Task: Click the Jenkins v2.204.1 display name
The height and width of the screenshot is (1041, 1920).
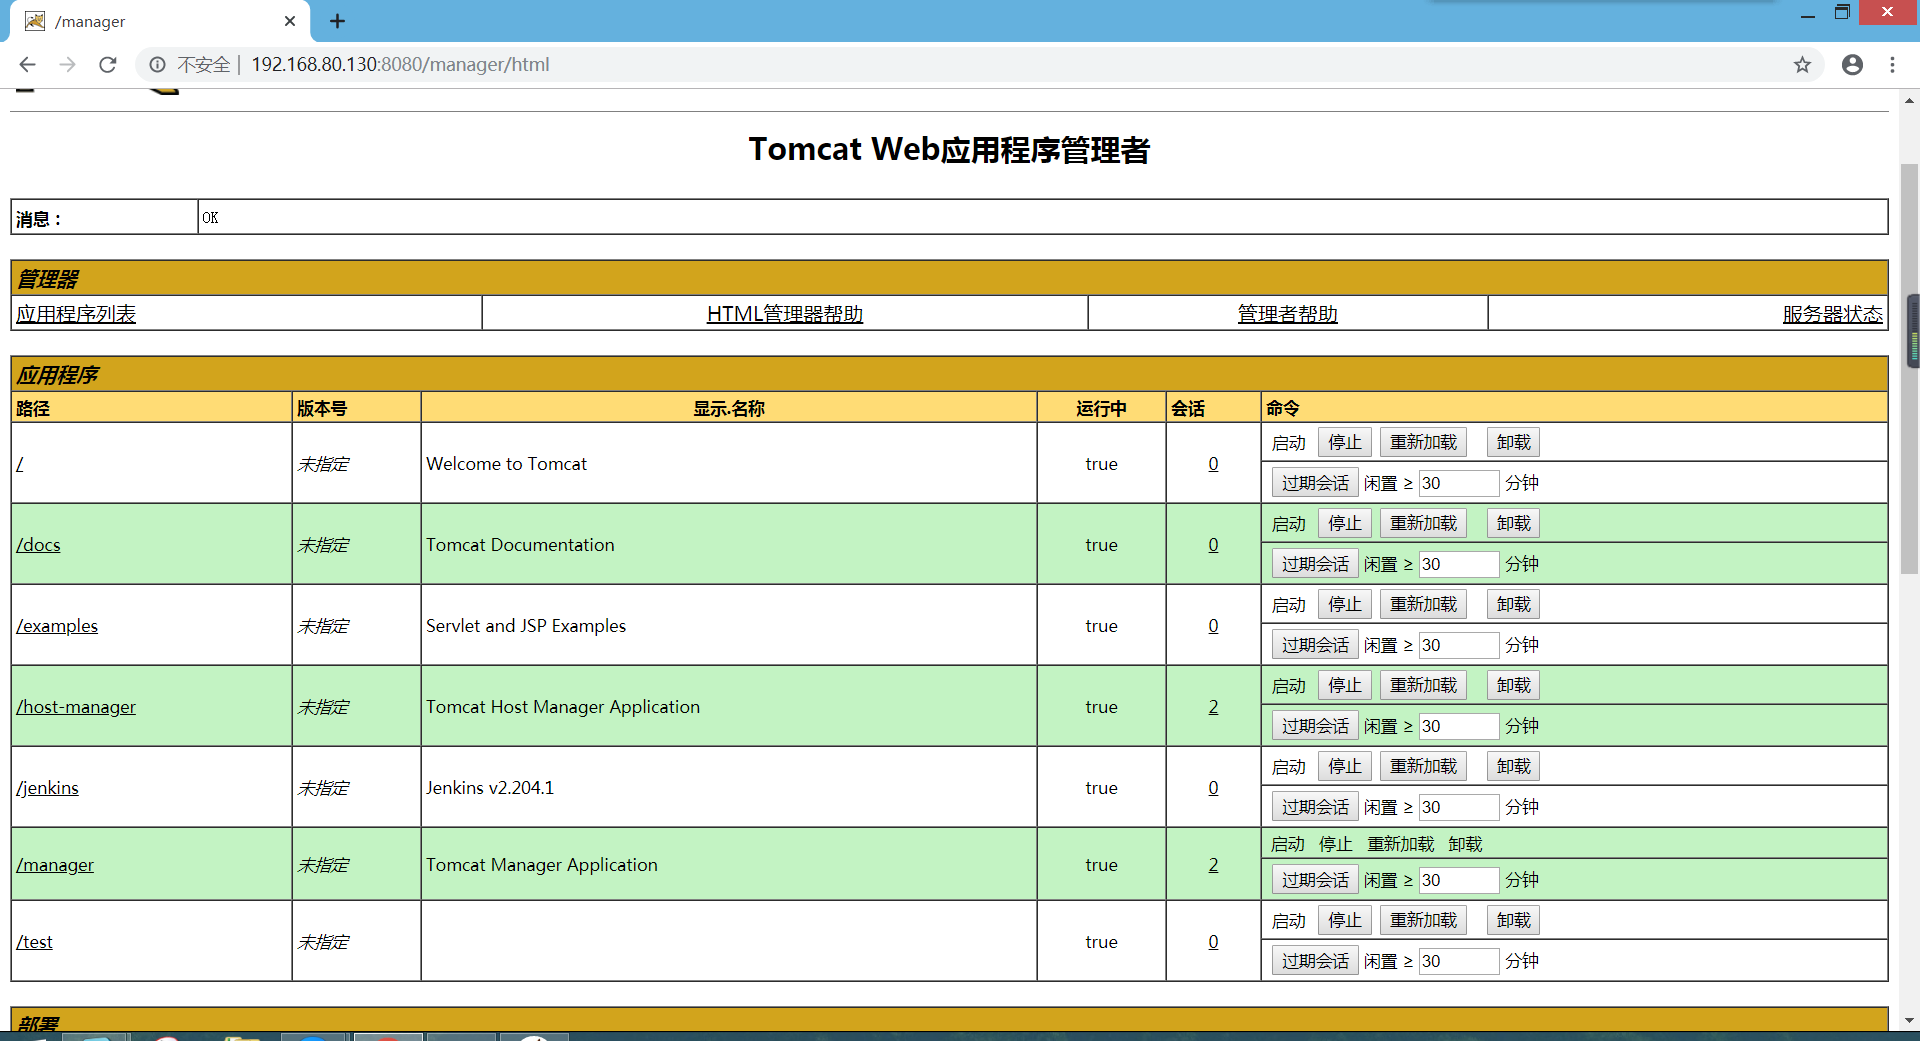Action: click(x=490, y=788)
